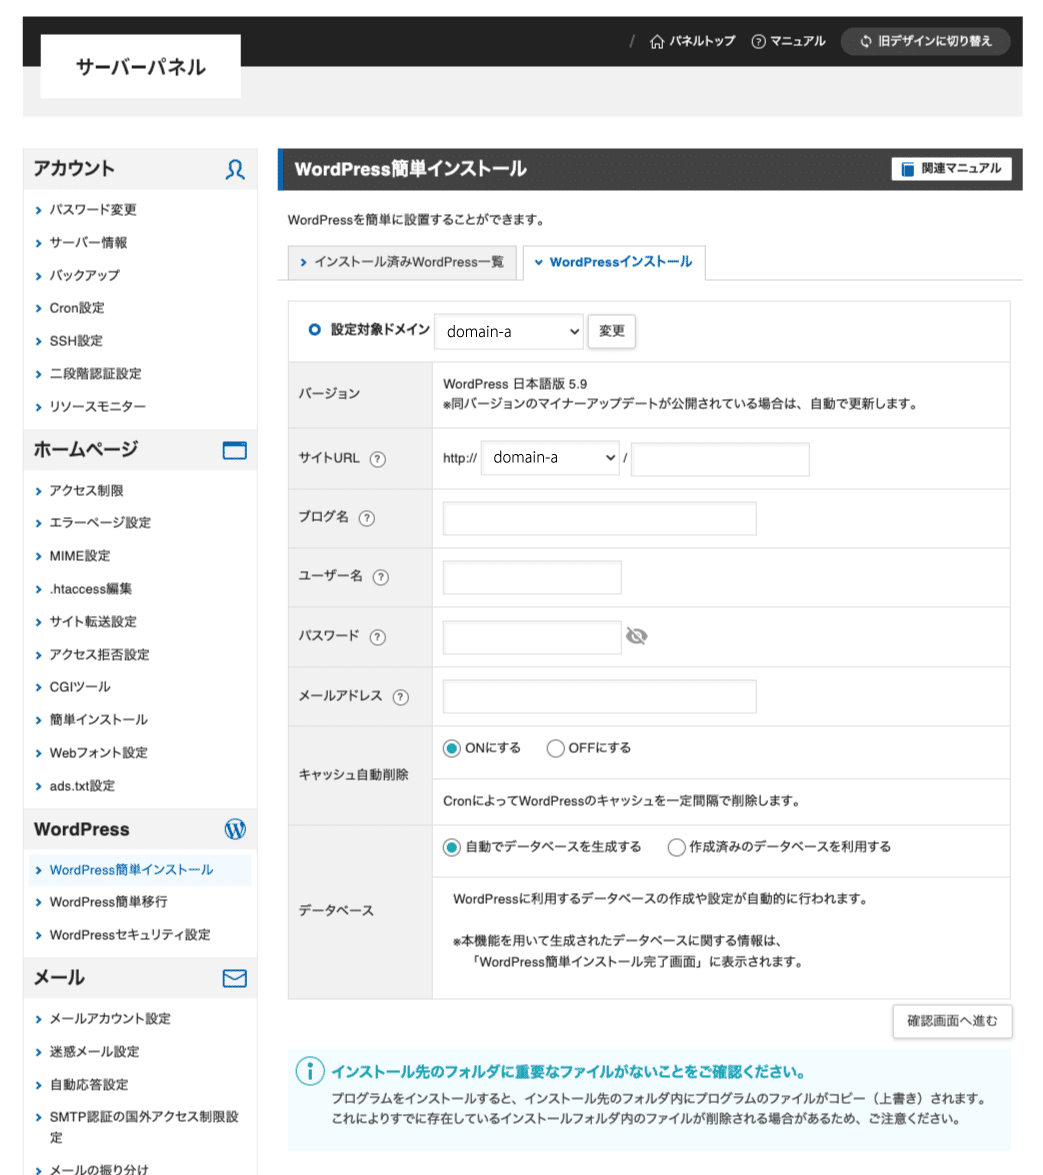Click the info icon in the notice box

point(309,1071)
